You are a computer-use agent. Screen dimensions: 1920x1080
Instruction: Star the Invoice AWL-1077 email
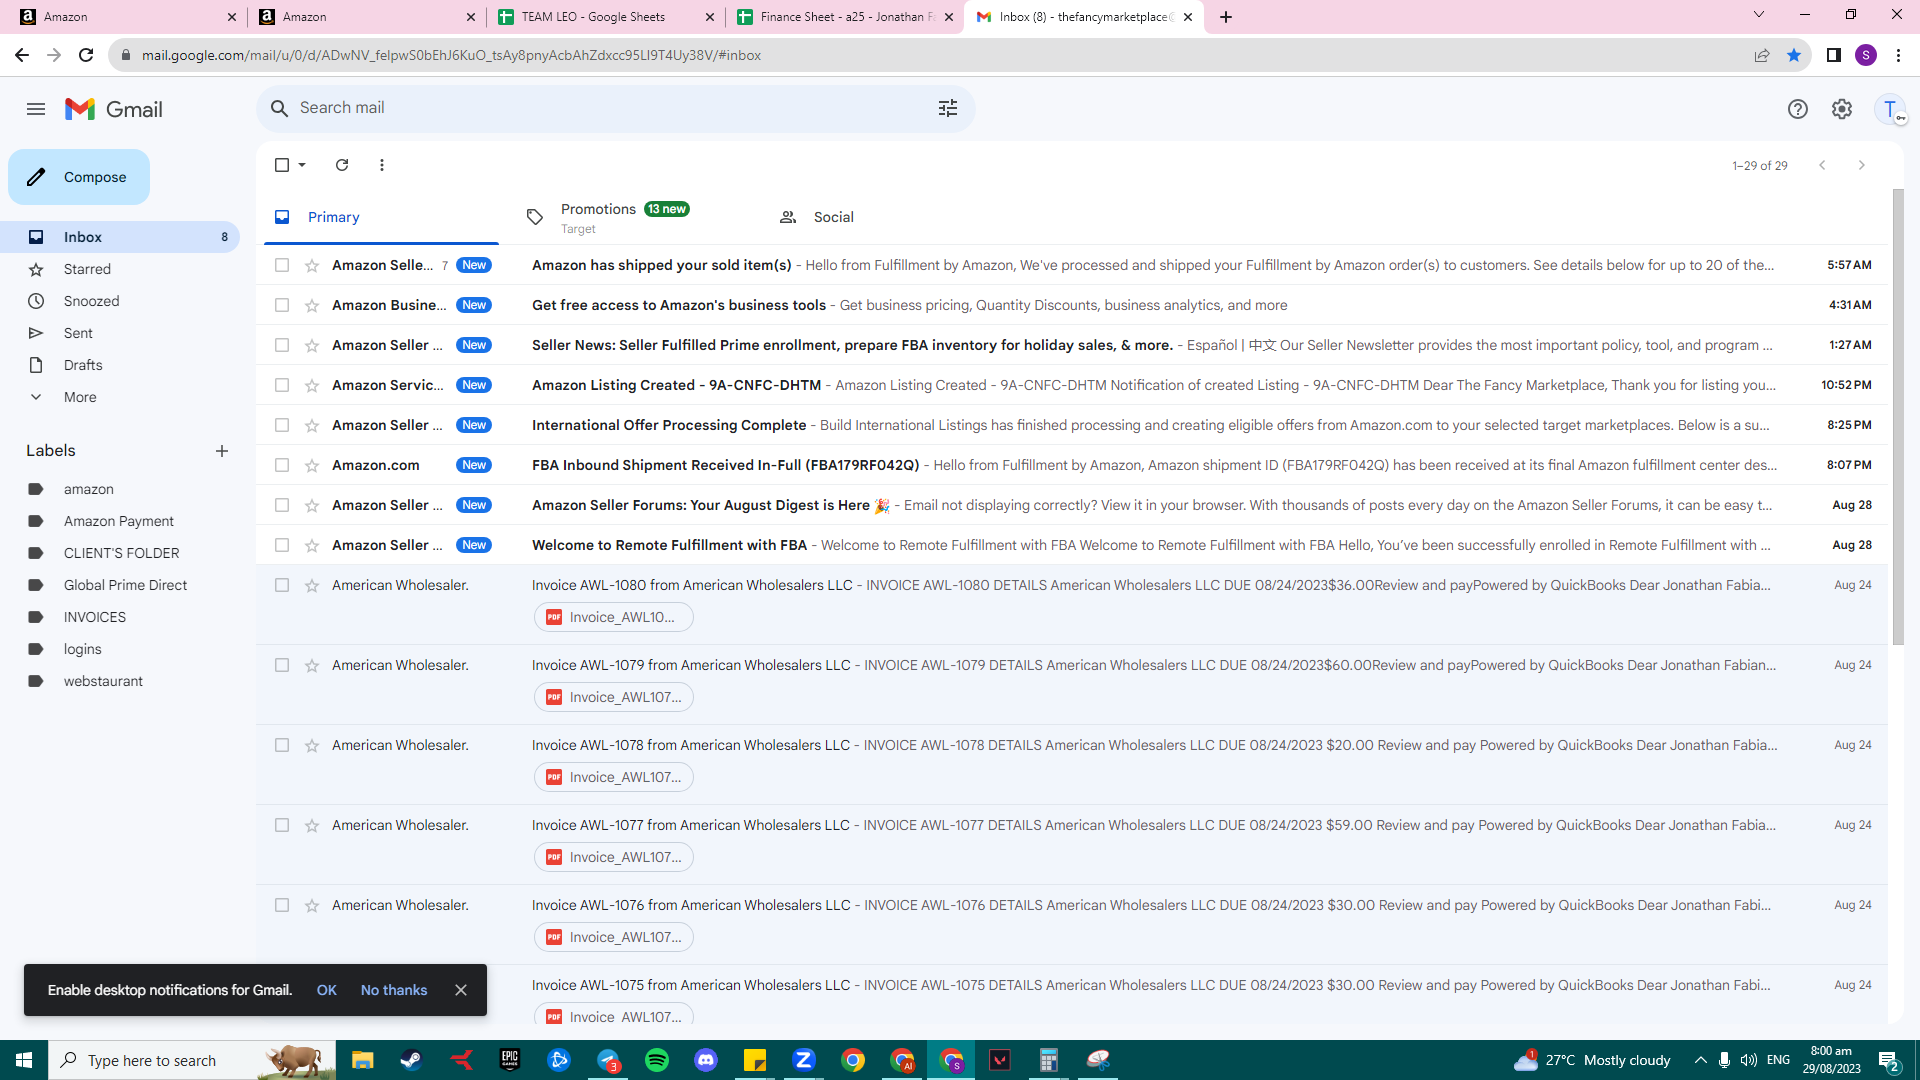pos(312,825)
